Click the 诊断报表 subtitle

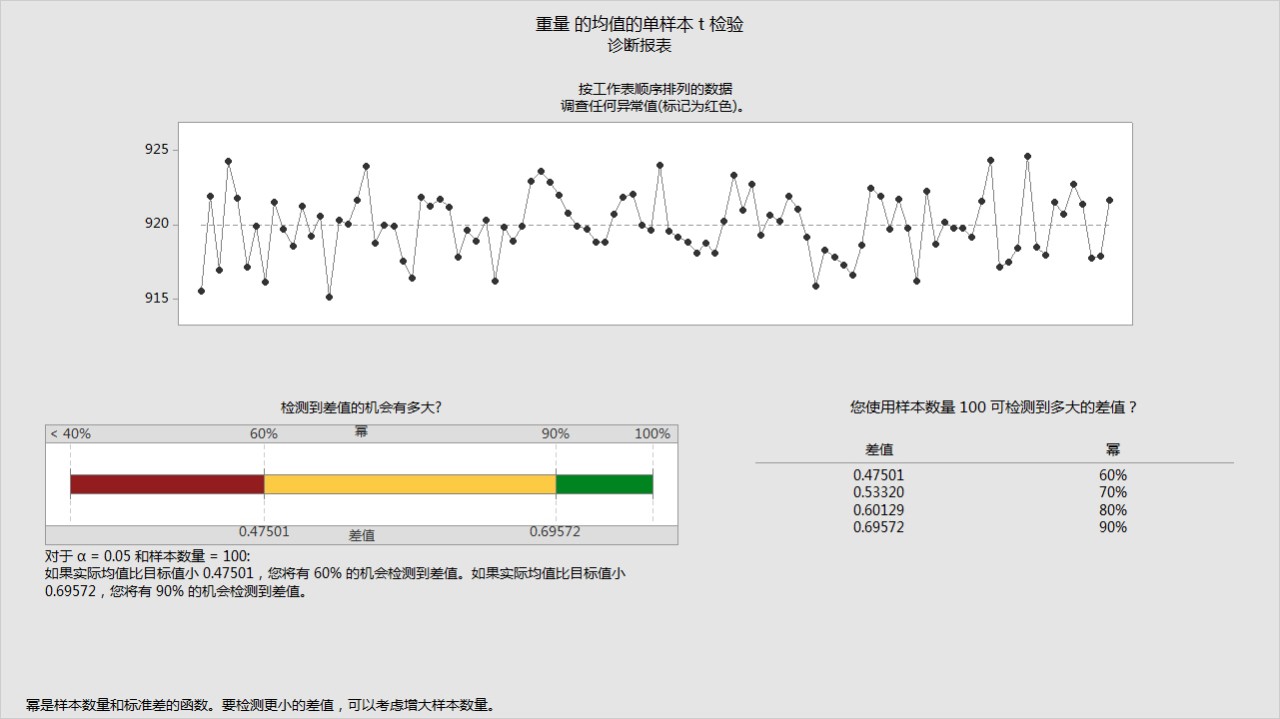(639, 45)
